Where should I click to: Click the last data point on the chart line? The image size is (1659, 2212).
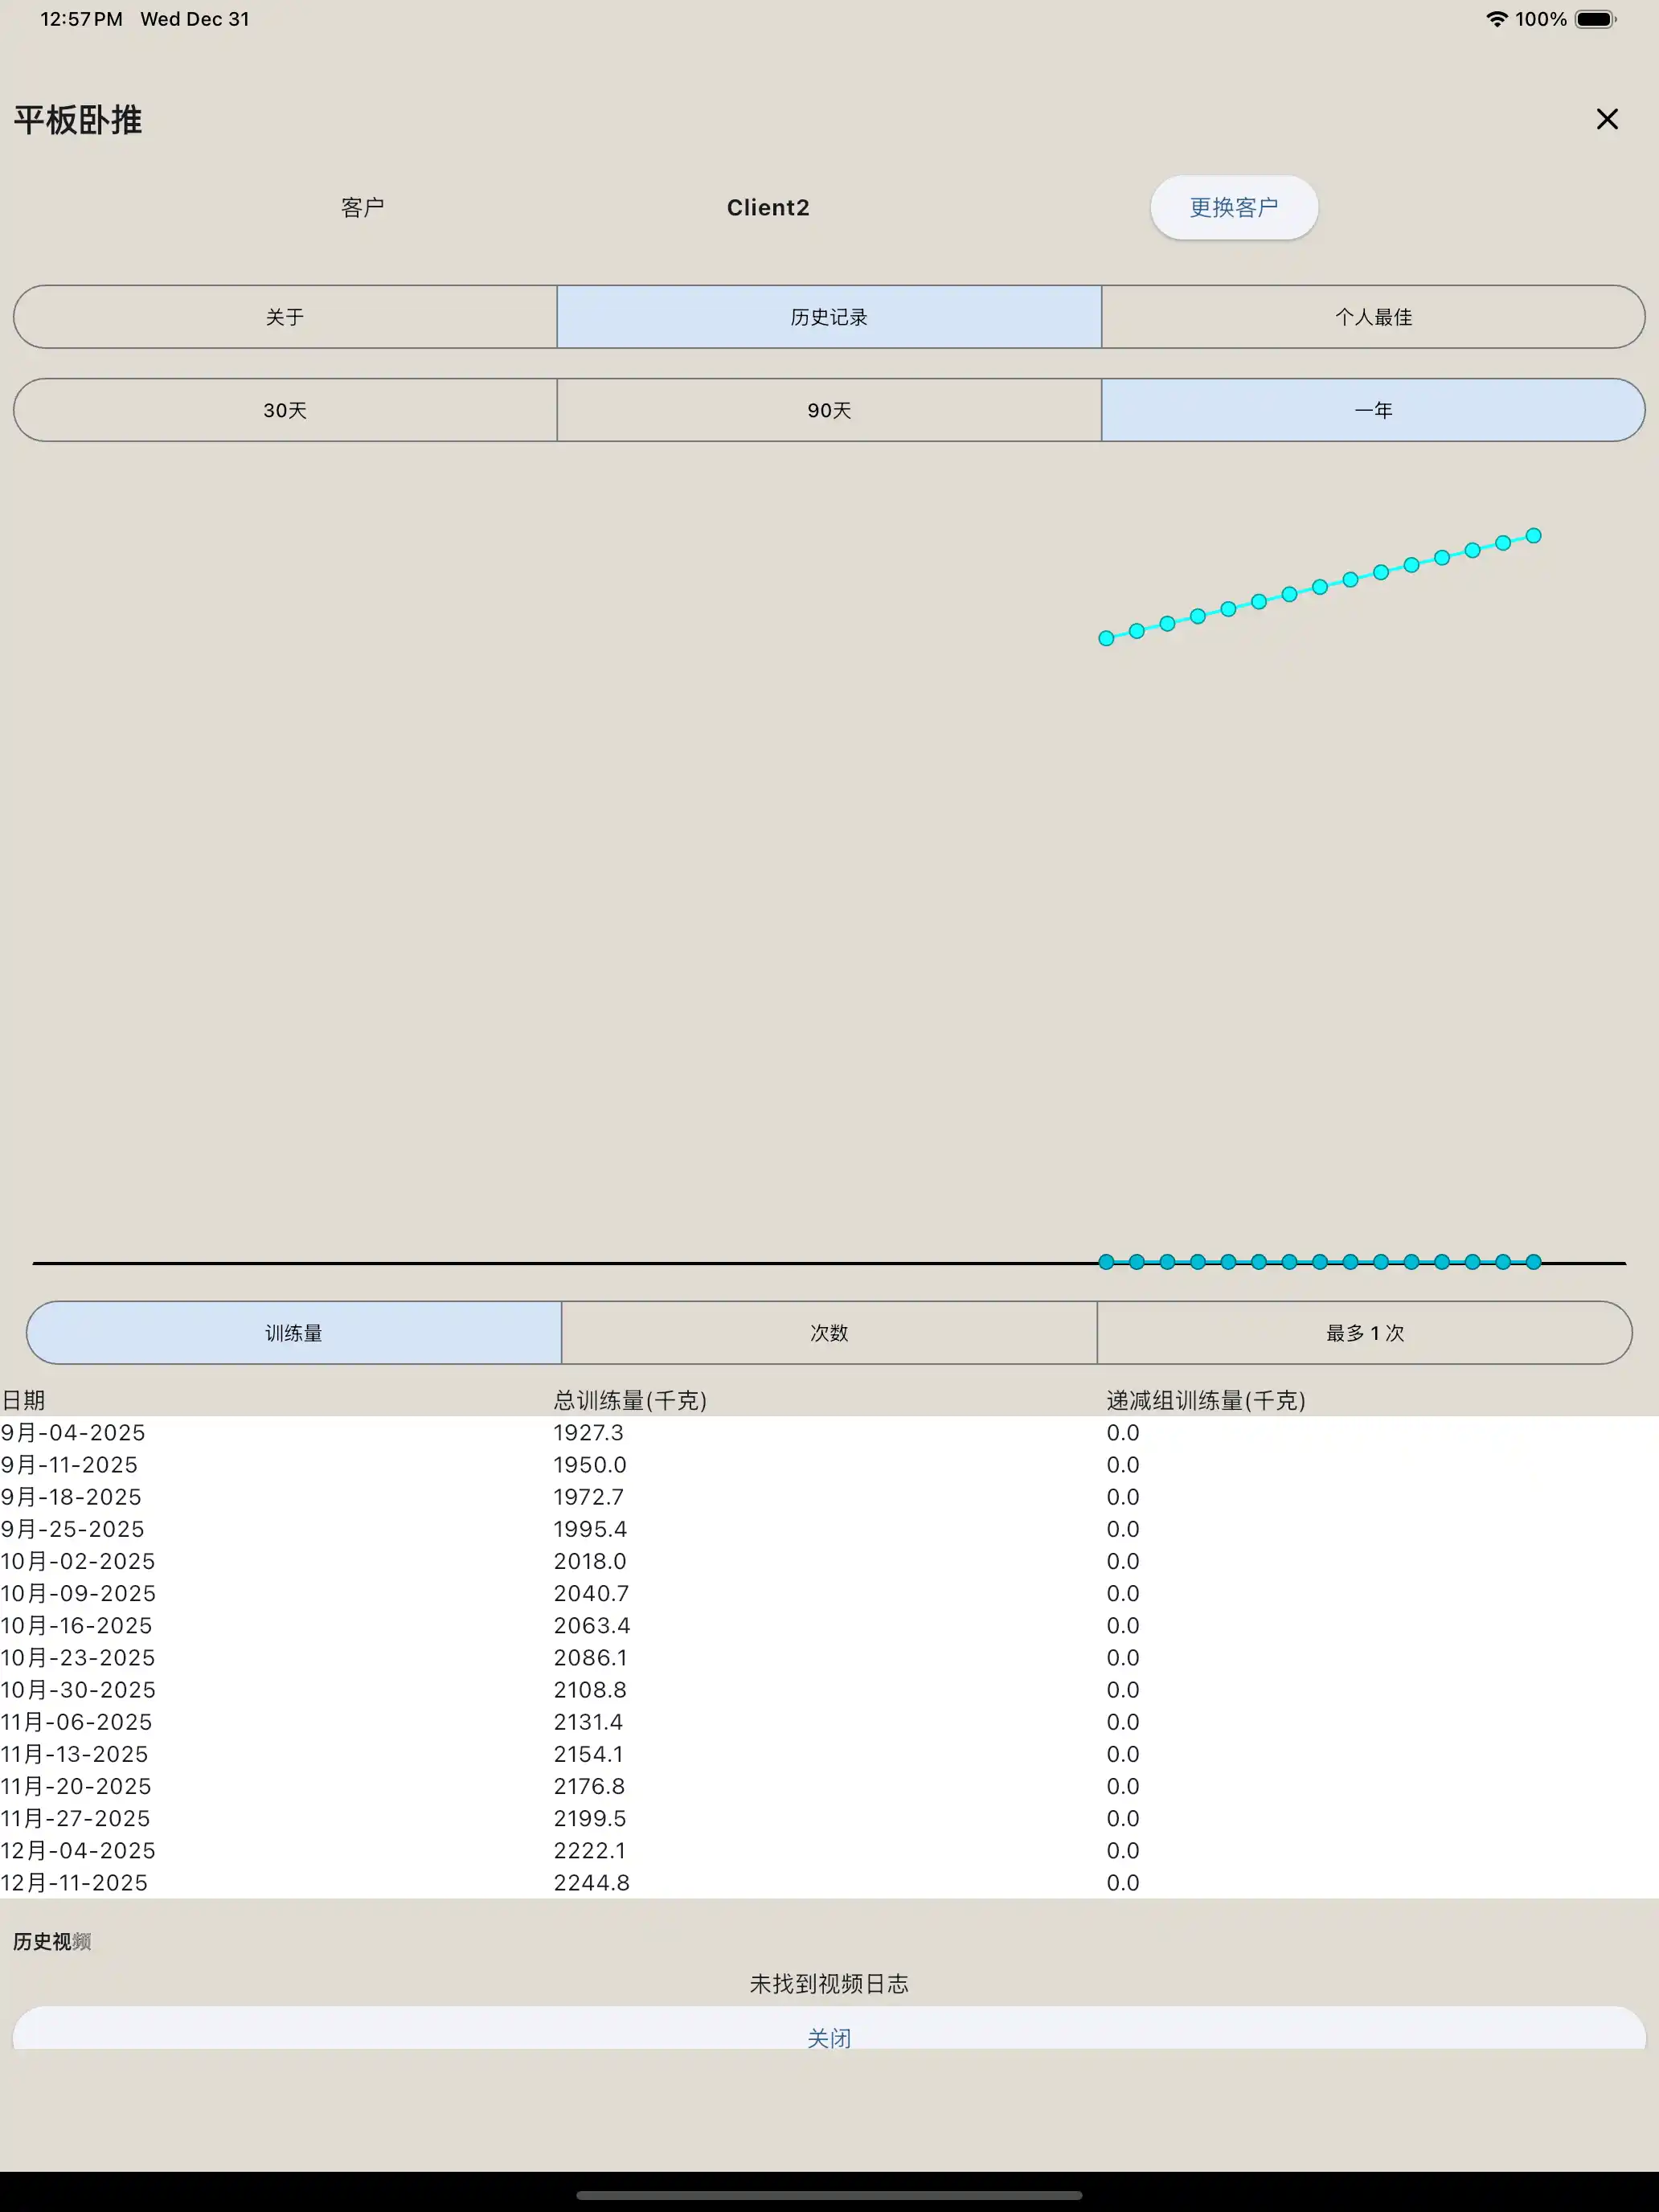[x=1533, y=536]
